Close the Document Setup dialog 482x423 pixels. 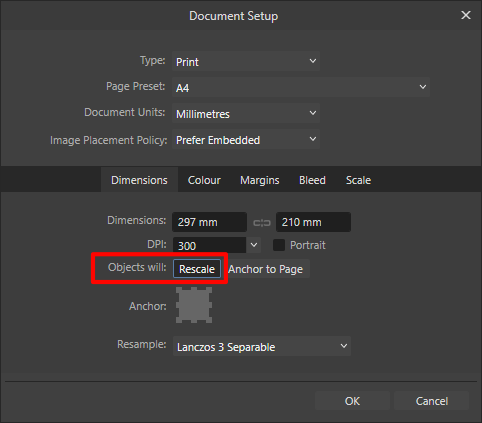point(466,15)
